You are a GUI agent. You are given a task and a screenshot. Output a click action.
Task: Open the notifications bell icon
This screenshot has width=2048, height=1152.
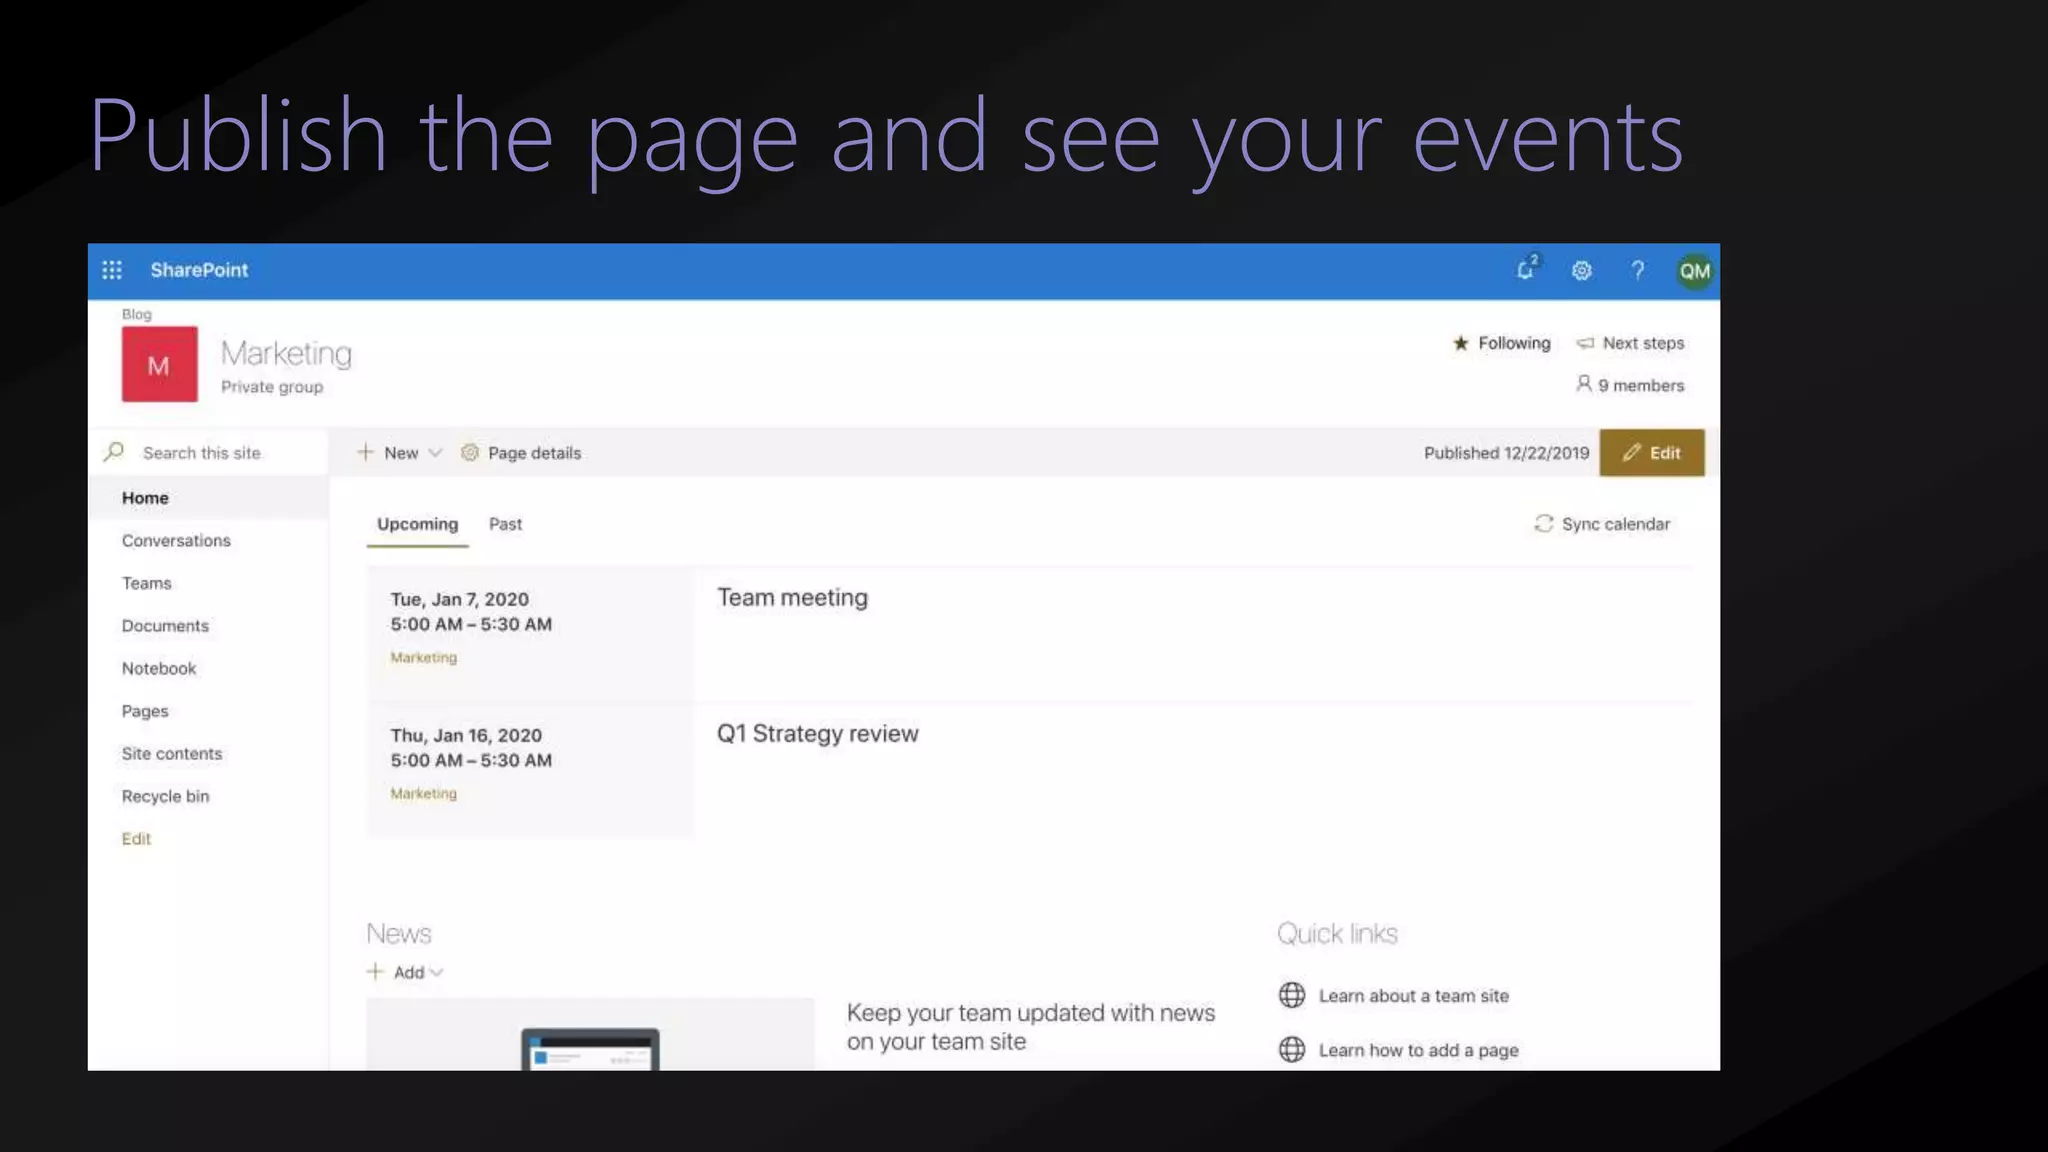[1527, 269]
